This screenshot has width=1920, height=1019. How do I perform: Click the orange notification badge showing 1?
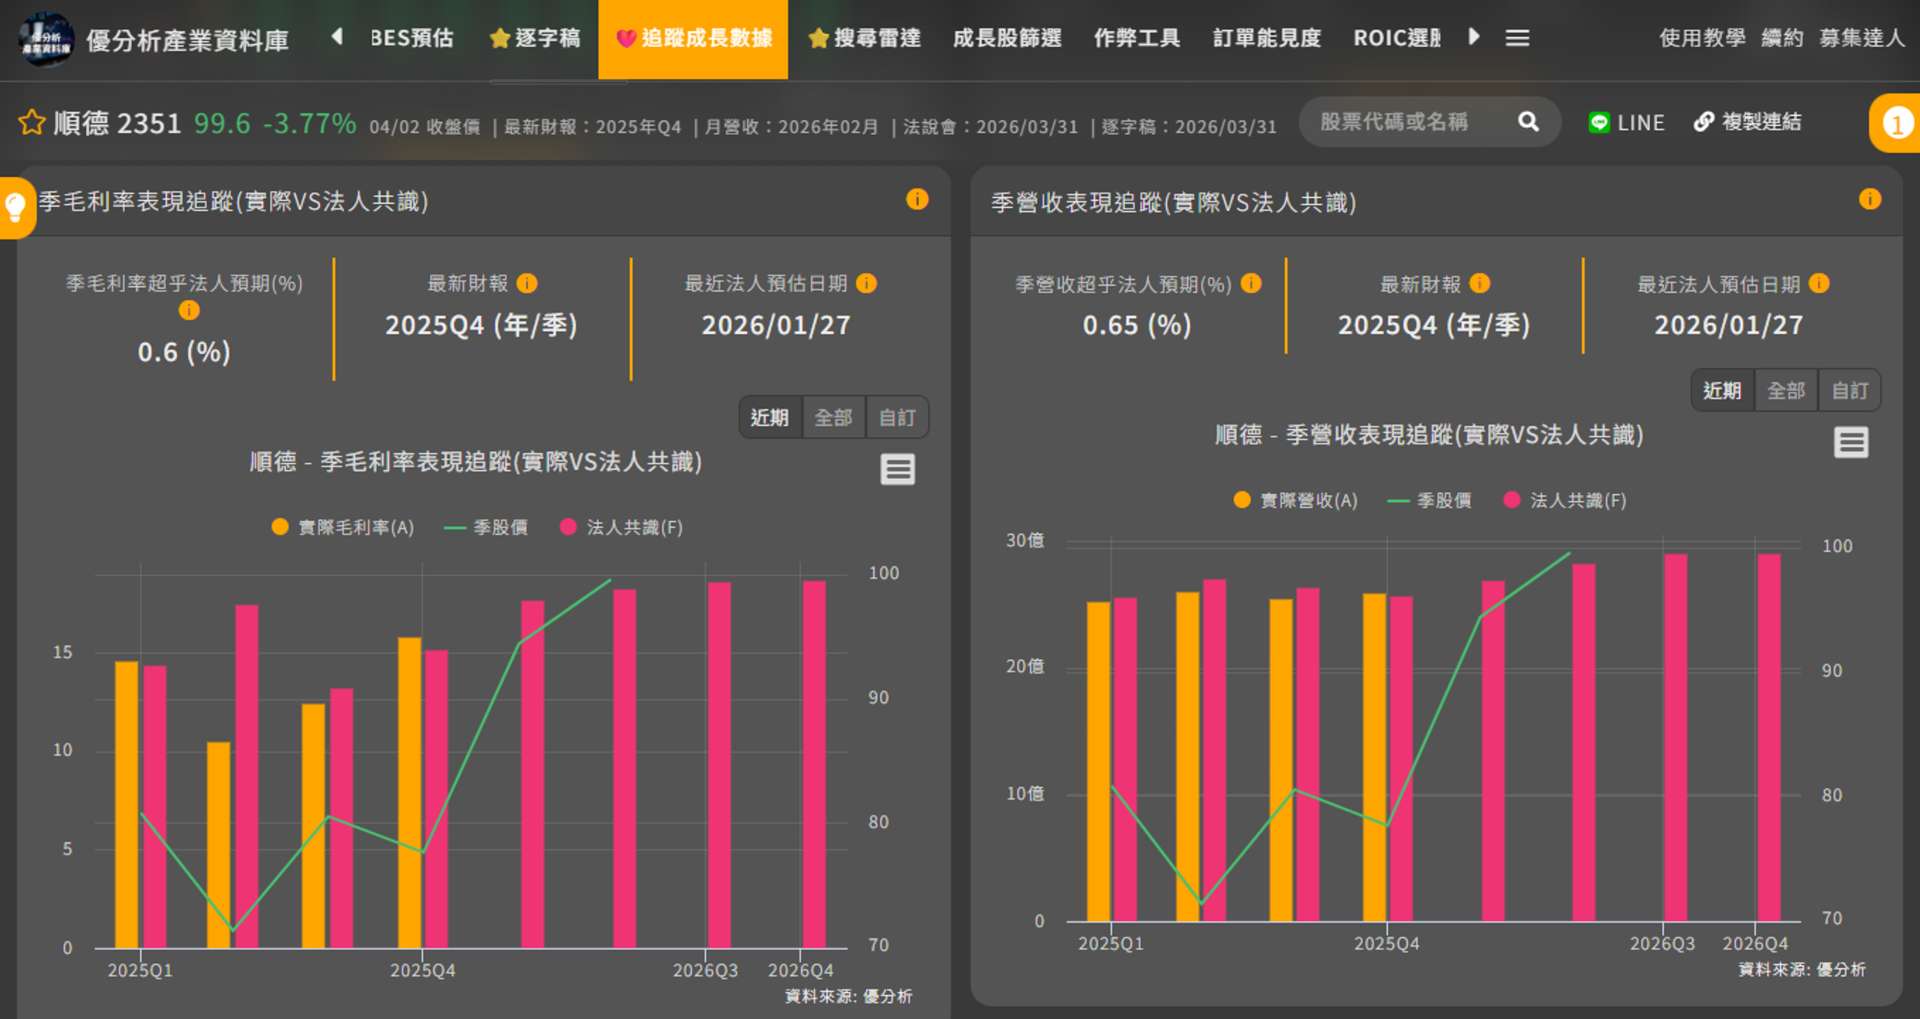(x=1896, y=123)
